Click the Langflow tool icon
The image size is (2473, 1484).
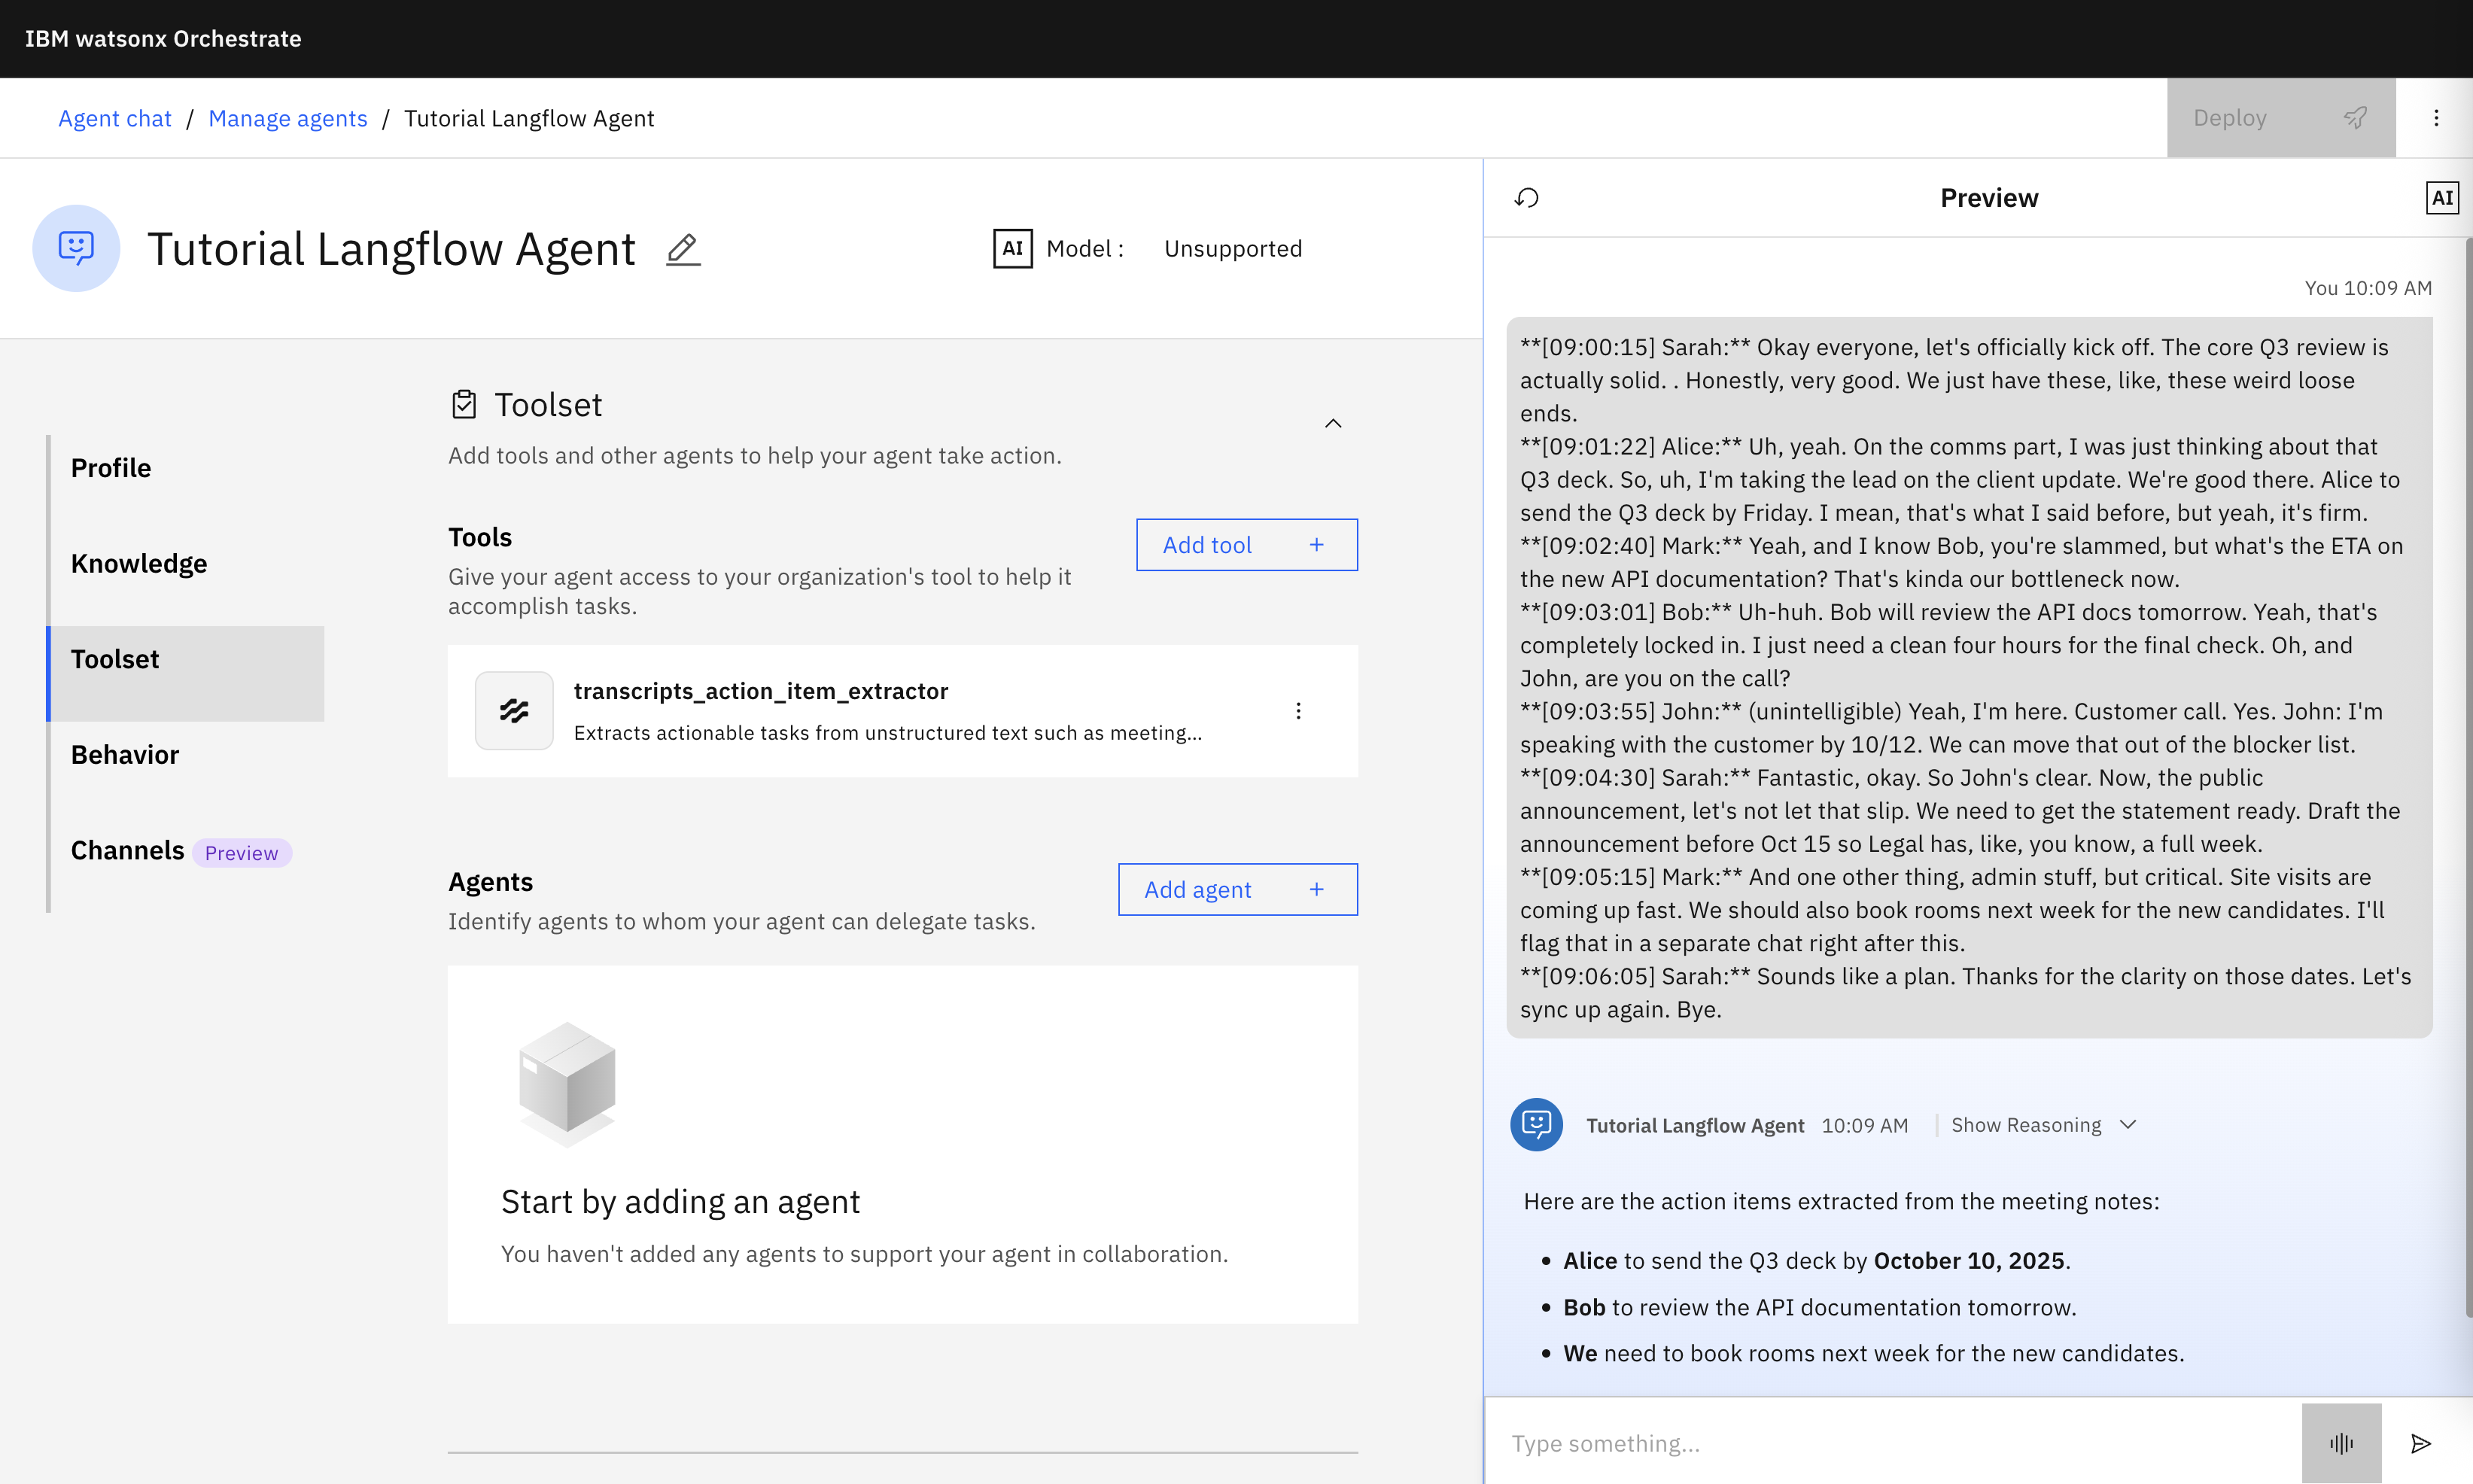tap(514, 711)
